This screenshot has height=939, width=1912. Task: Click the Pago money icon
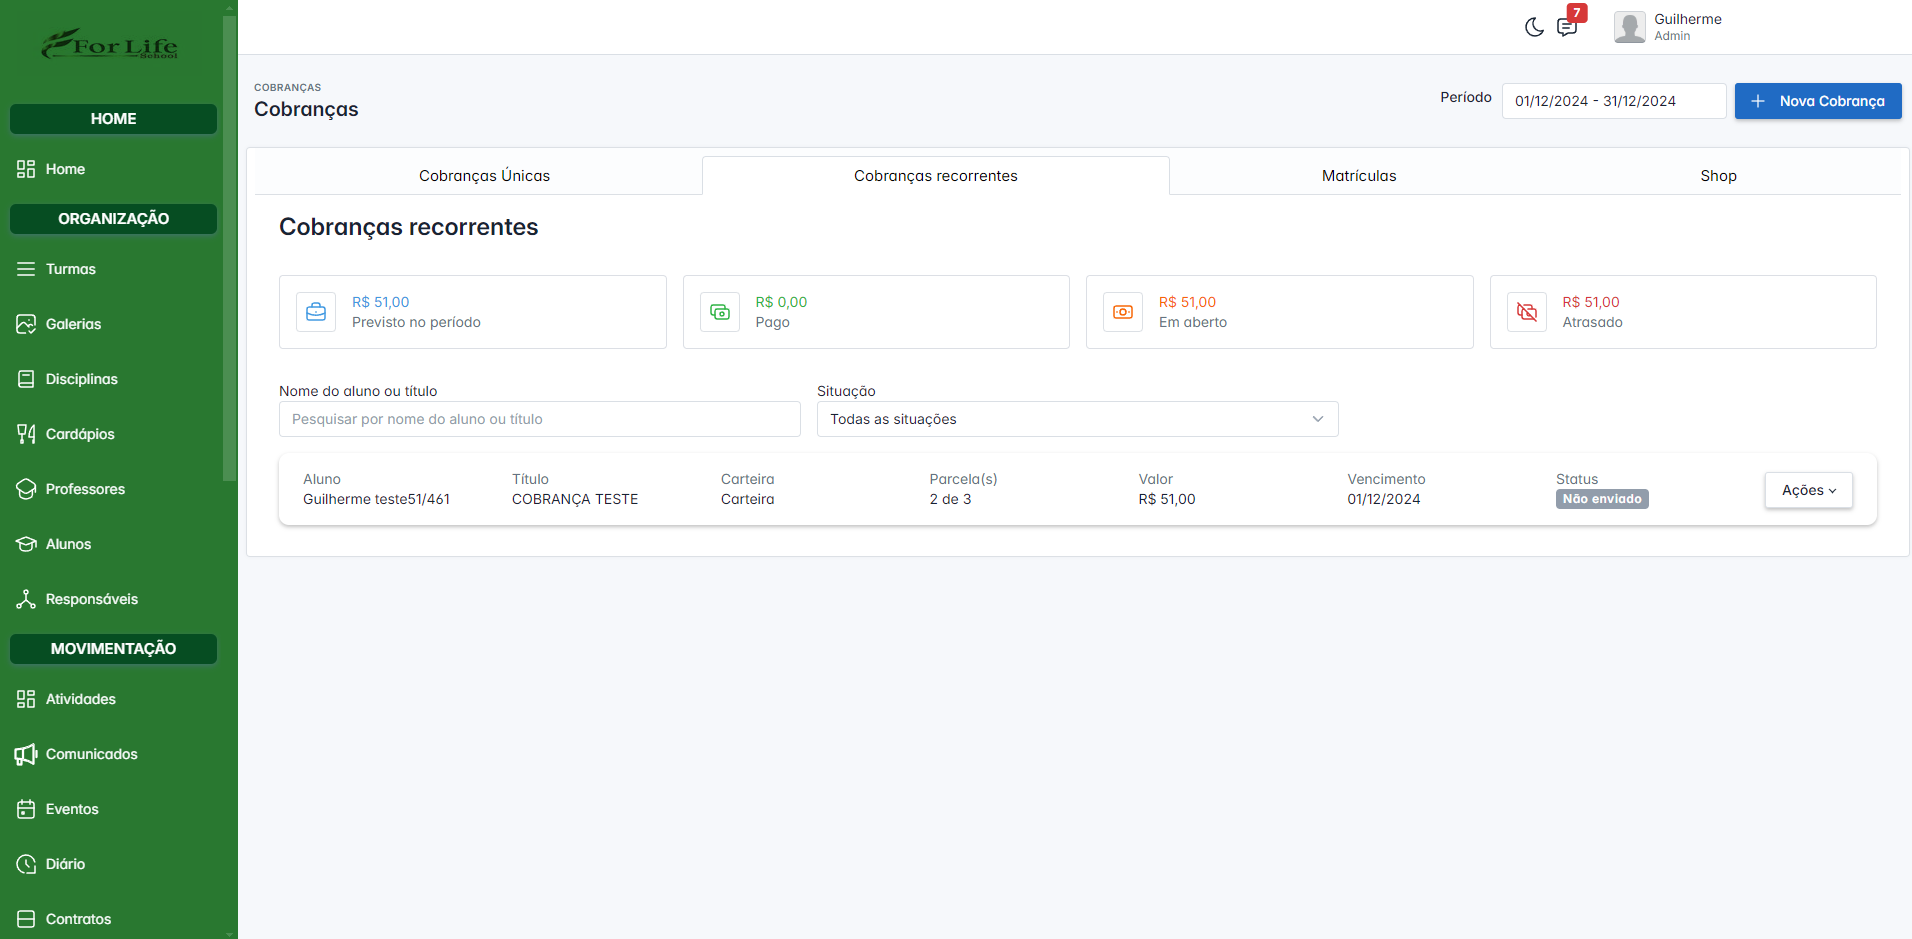pos(720,312)
